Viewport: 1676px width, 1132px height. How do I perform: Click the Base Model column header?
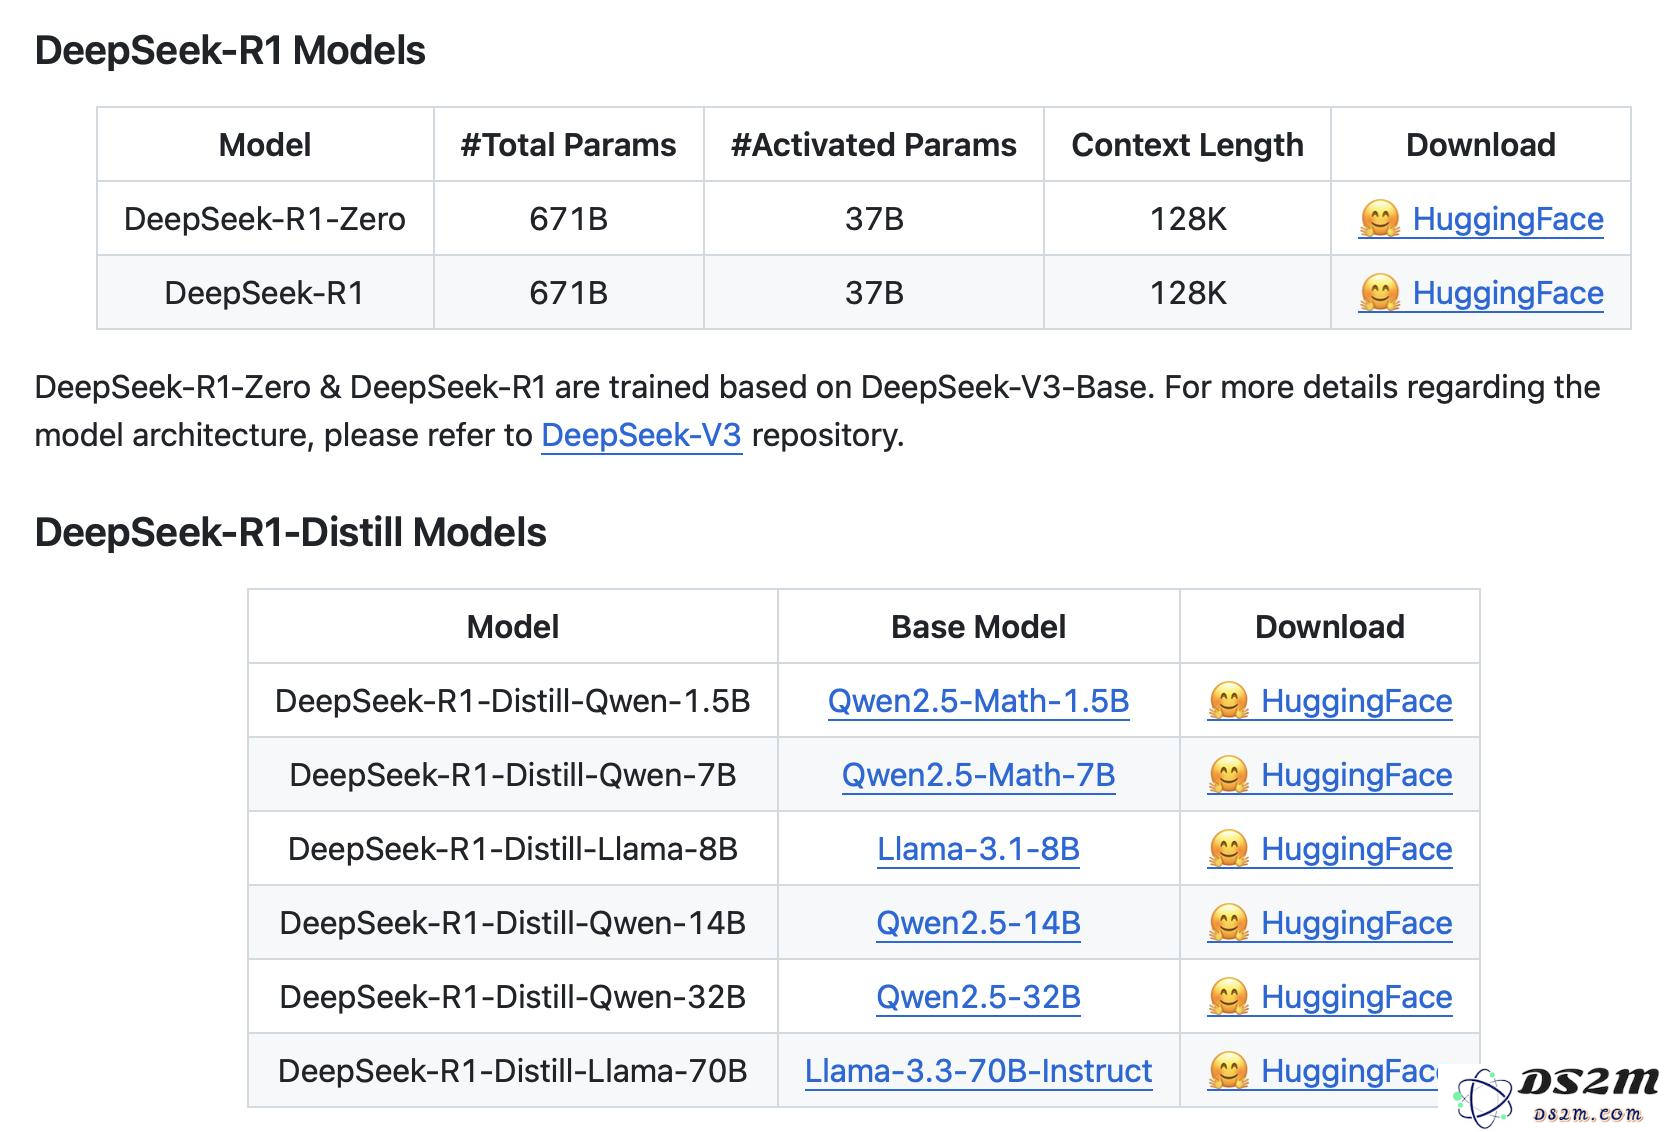978,627
